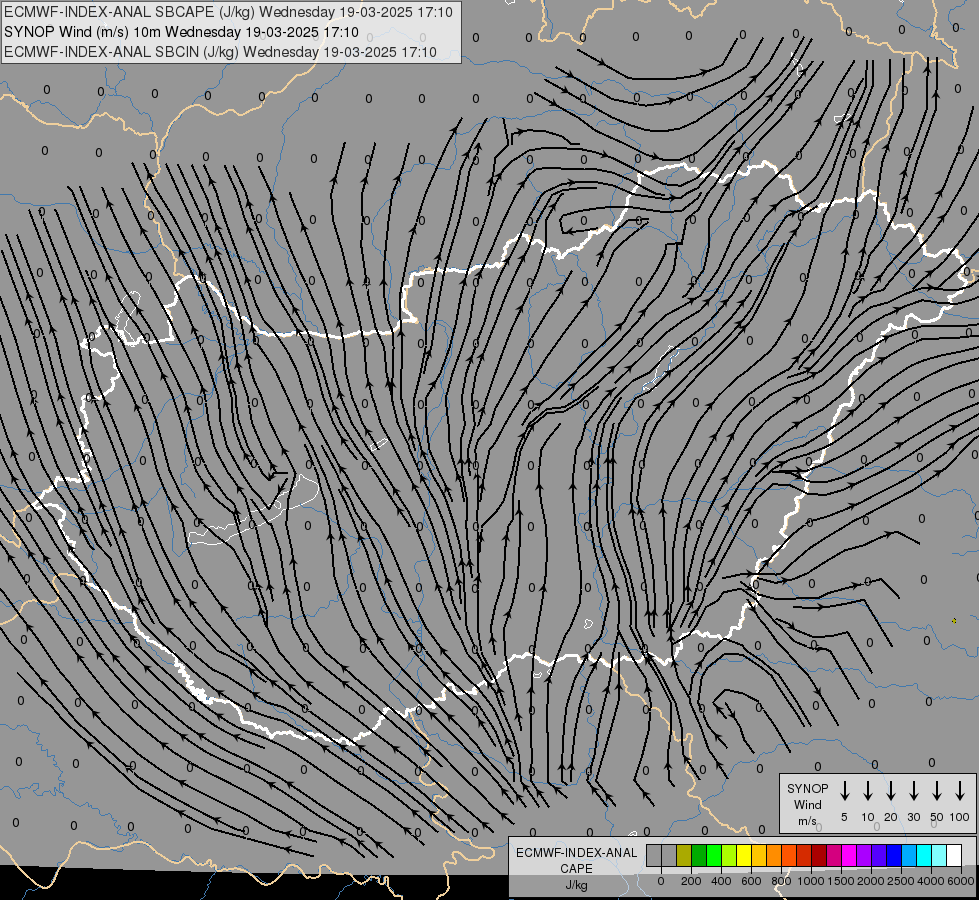Click the 0 tick label on CAPE scale
The width and height of the screenshot is (979, 900).
coord(661,881)
